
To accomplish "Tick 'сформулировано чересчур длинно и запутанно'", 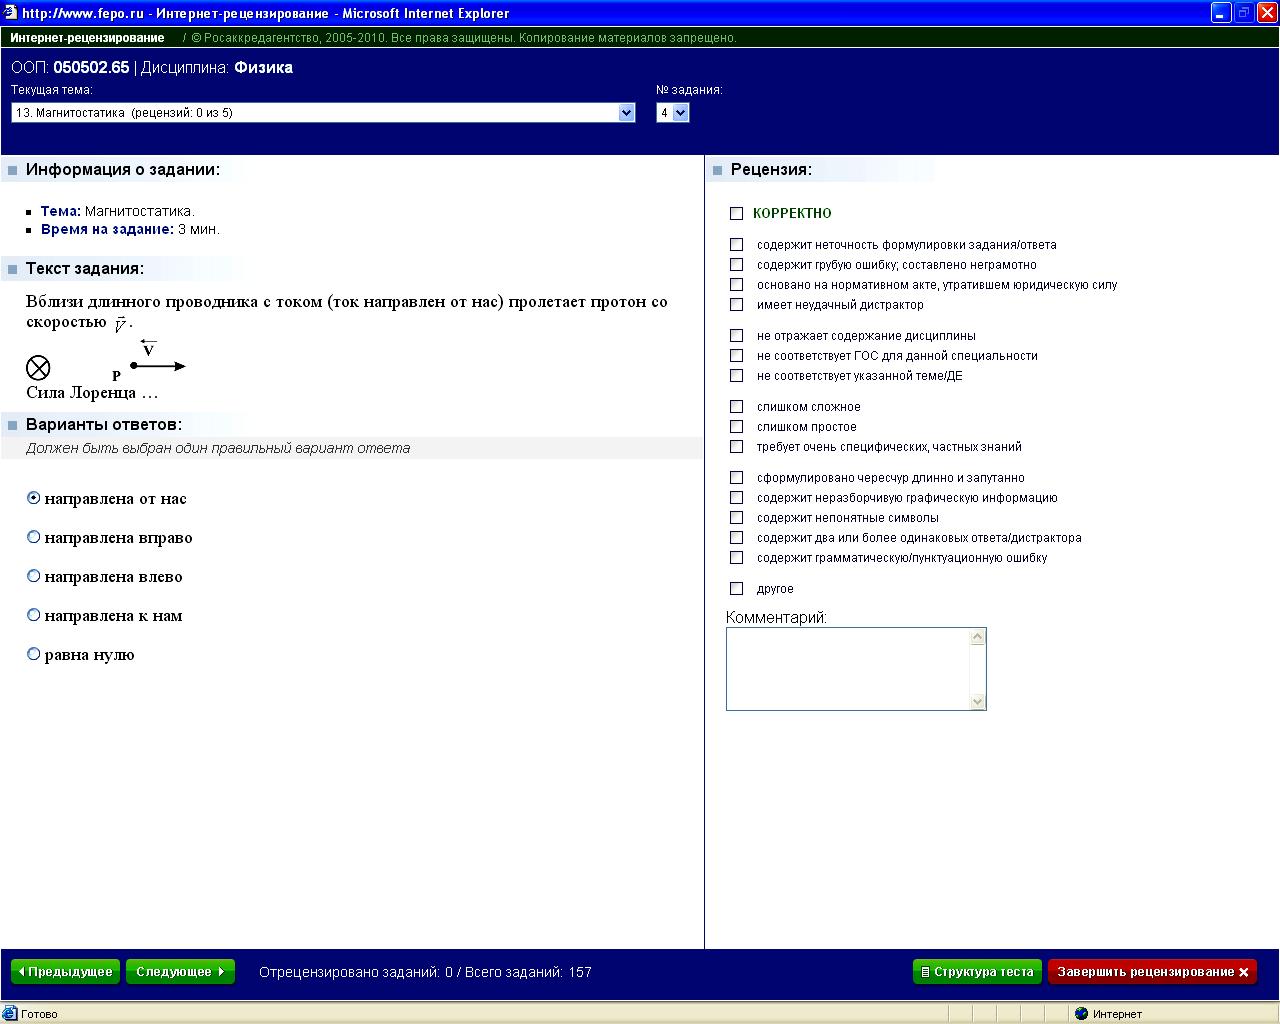I will pyautogui.click(x=737, y=477).
